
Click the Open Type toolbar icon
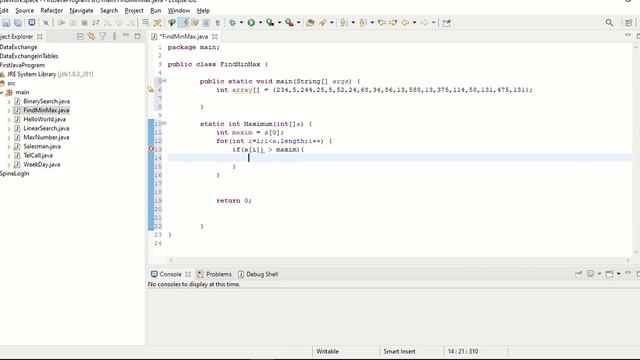pos(310,23)
